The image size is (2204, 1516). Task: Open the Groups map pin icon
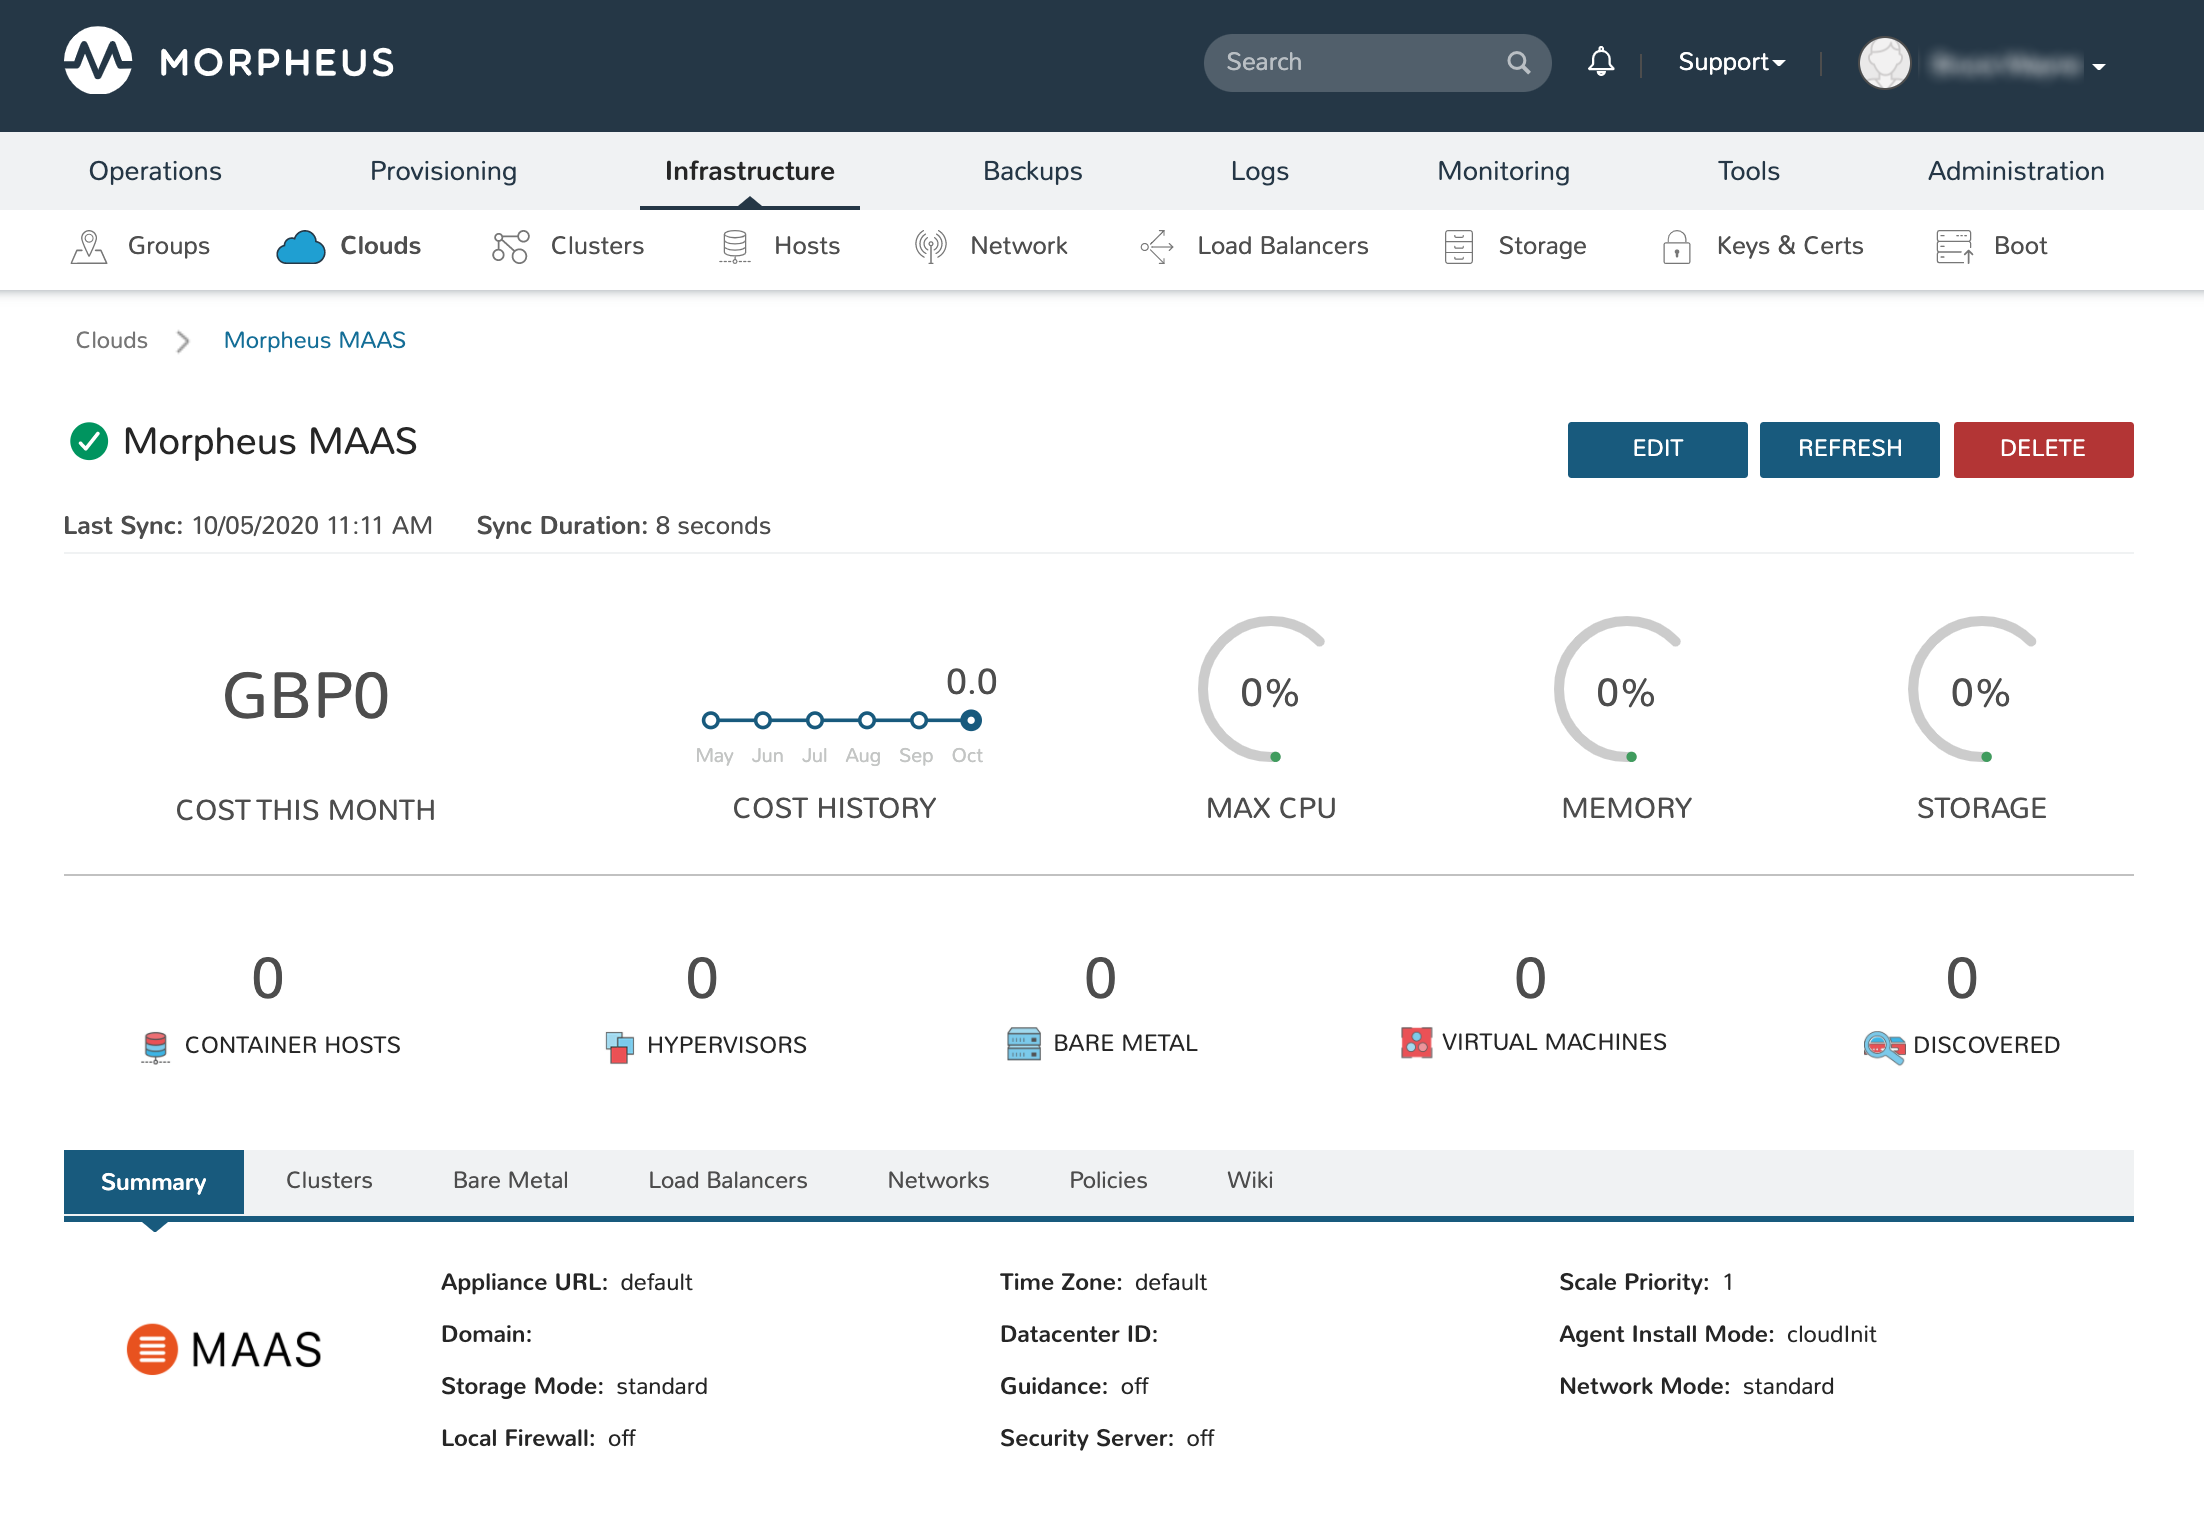tap(89, 246)
